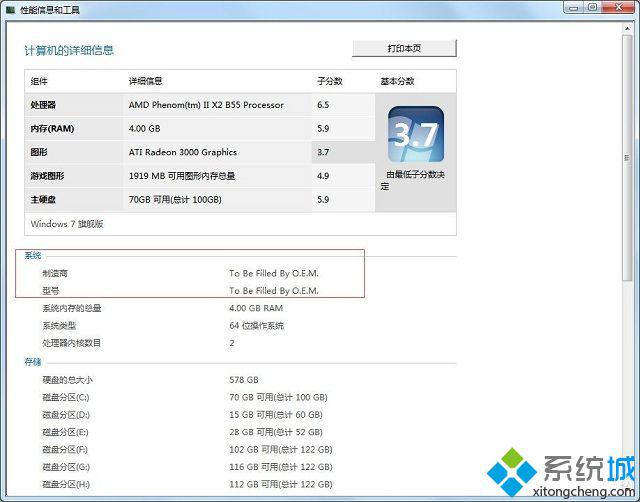
Task: Click 116 GB 可用(总计 122 GB) value
Action: (281, 467)
